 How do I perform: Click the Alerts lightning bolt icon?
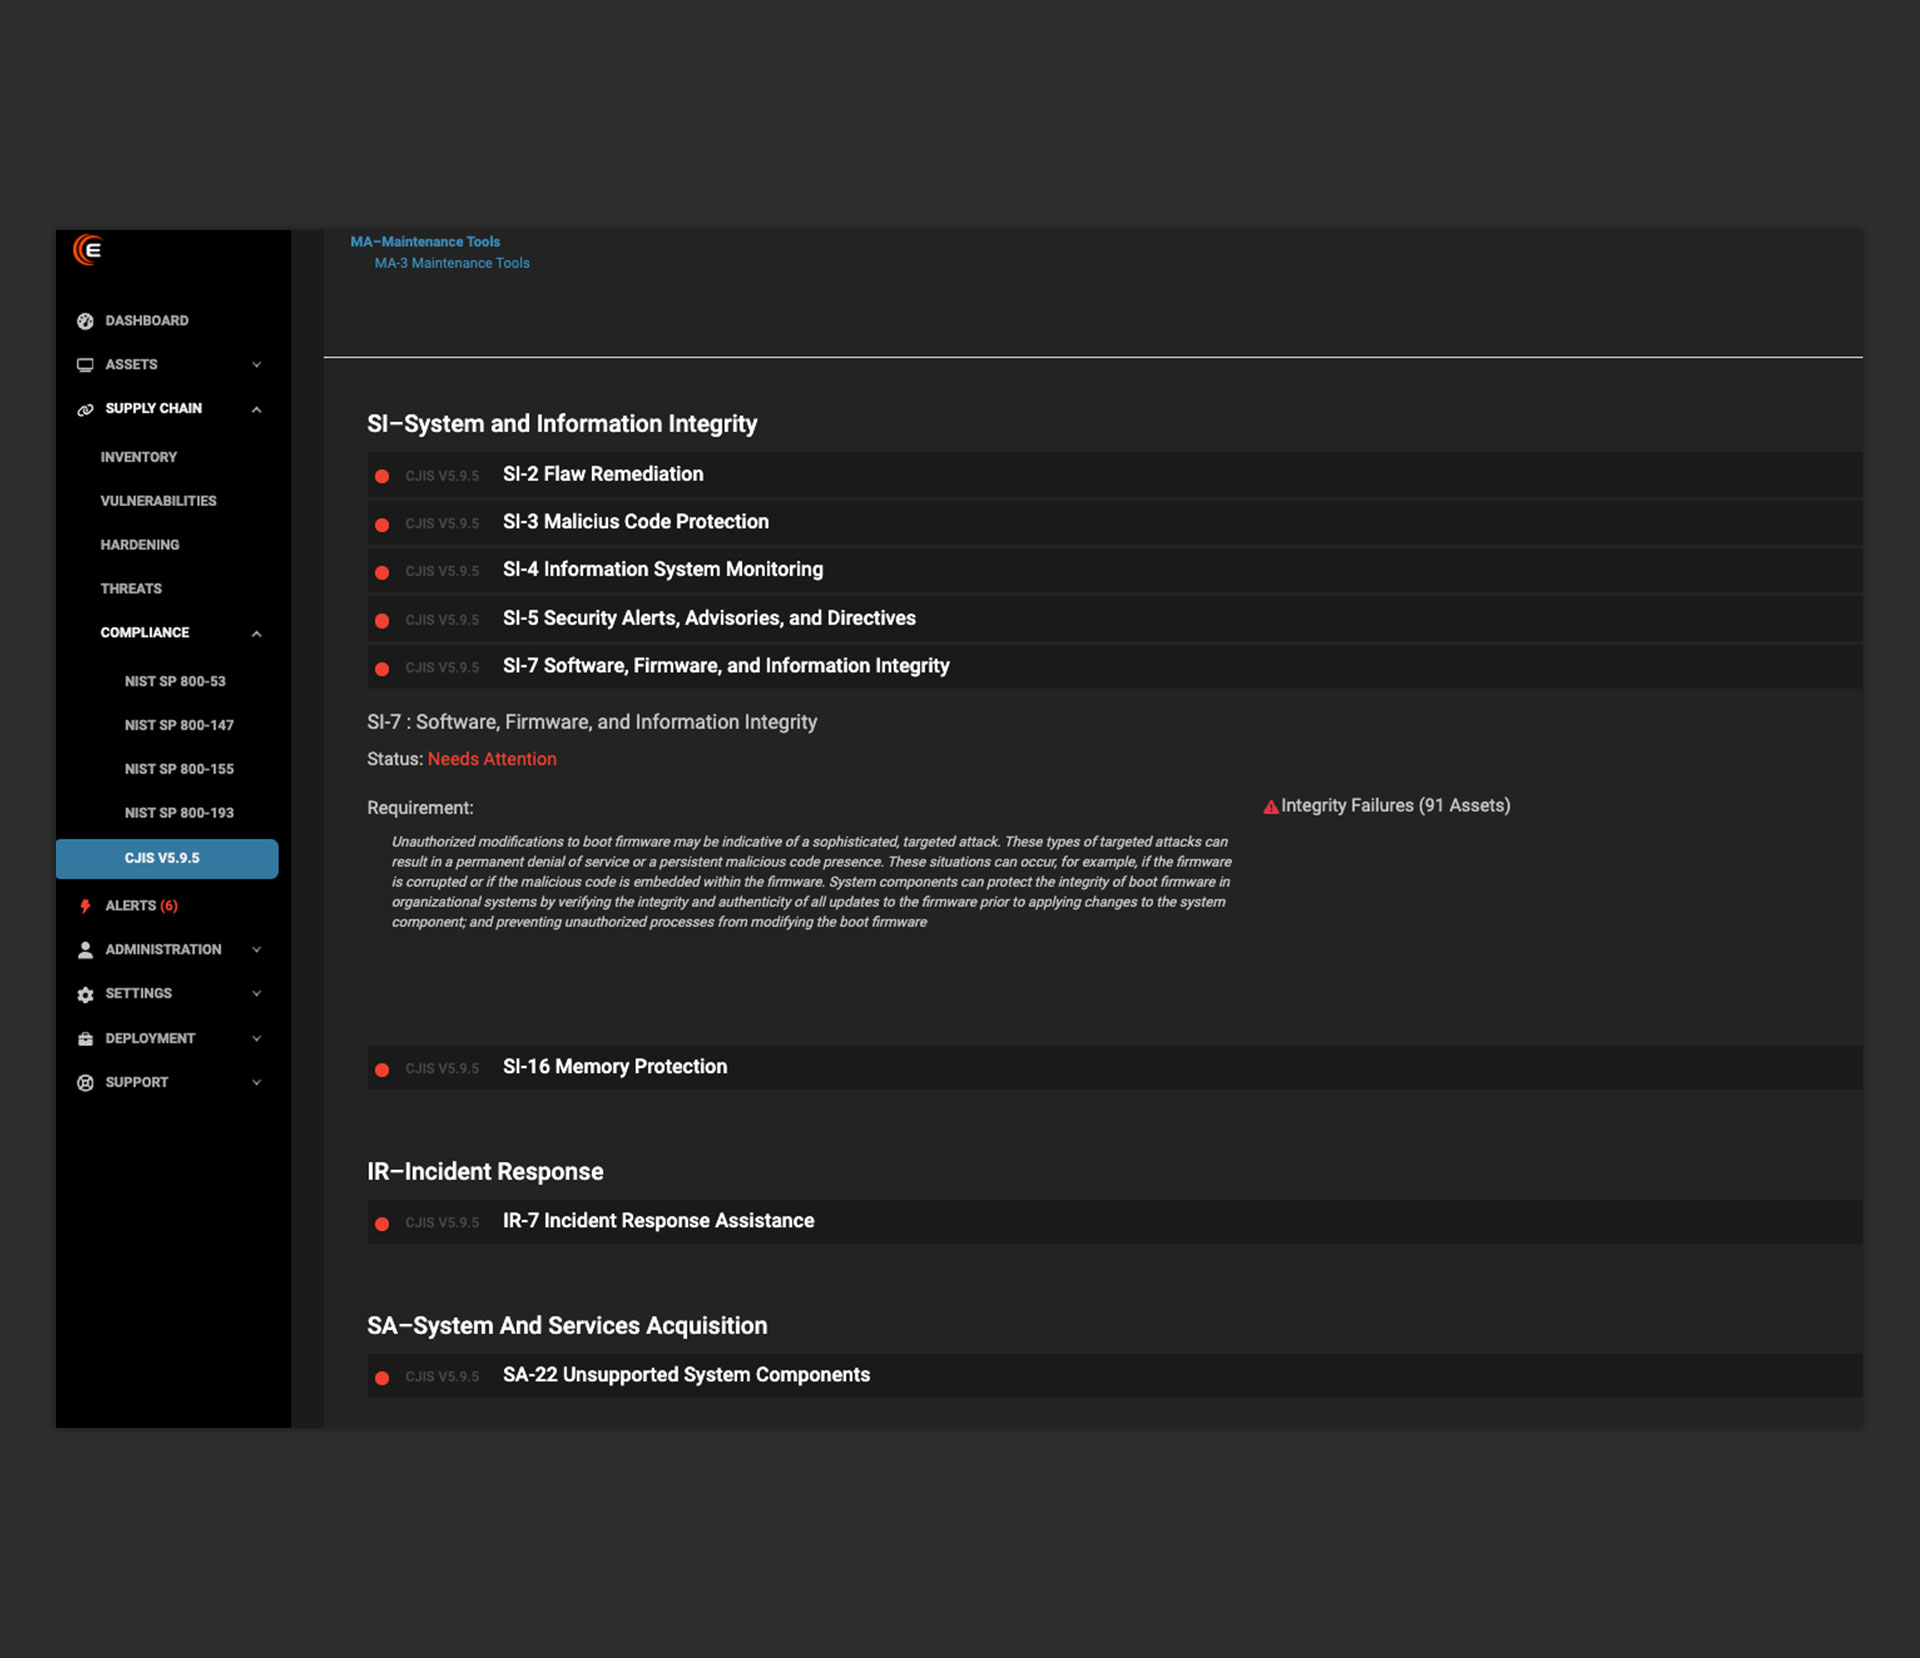click(x=85, y=906)
